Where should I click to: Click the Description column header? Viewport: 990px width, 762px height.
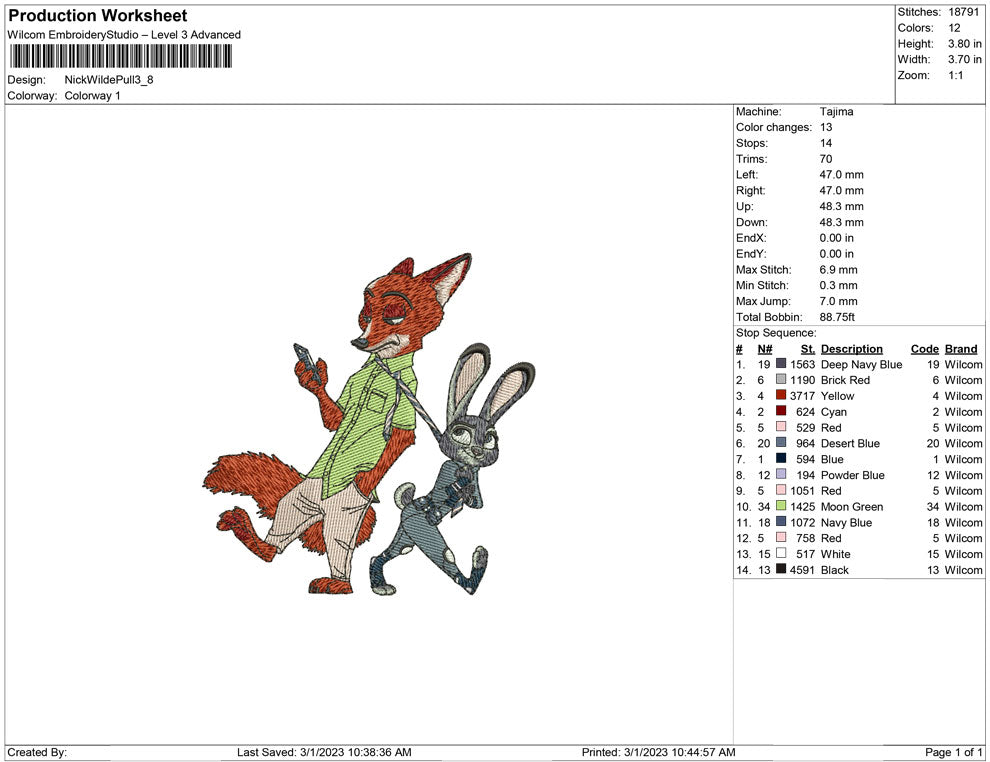pyautogui.click(x=852, y=349)
